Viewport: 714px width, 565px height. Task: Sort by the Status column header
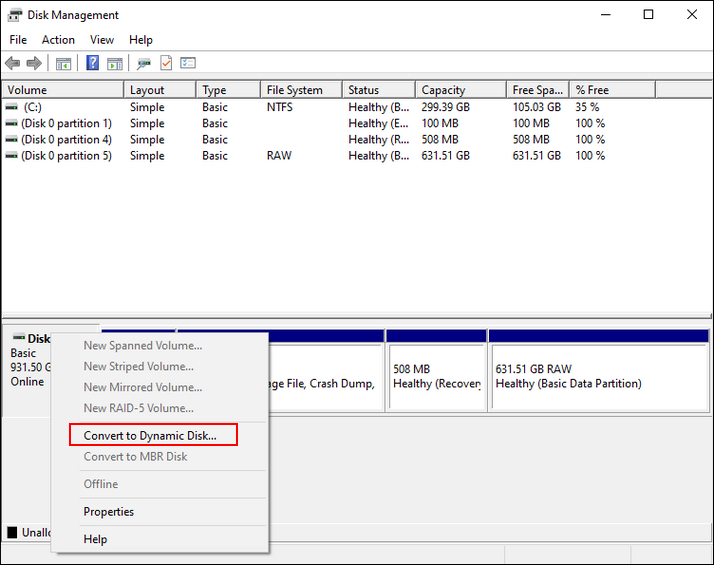pos(379,90)
